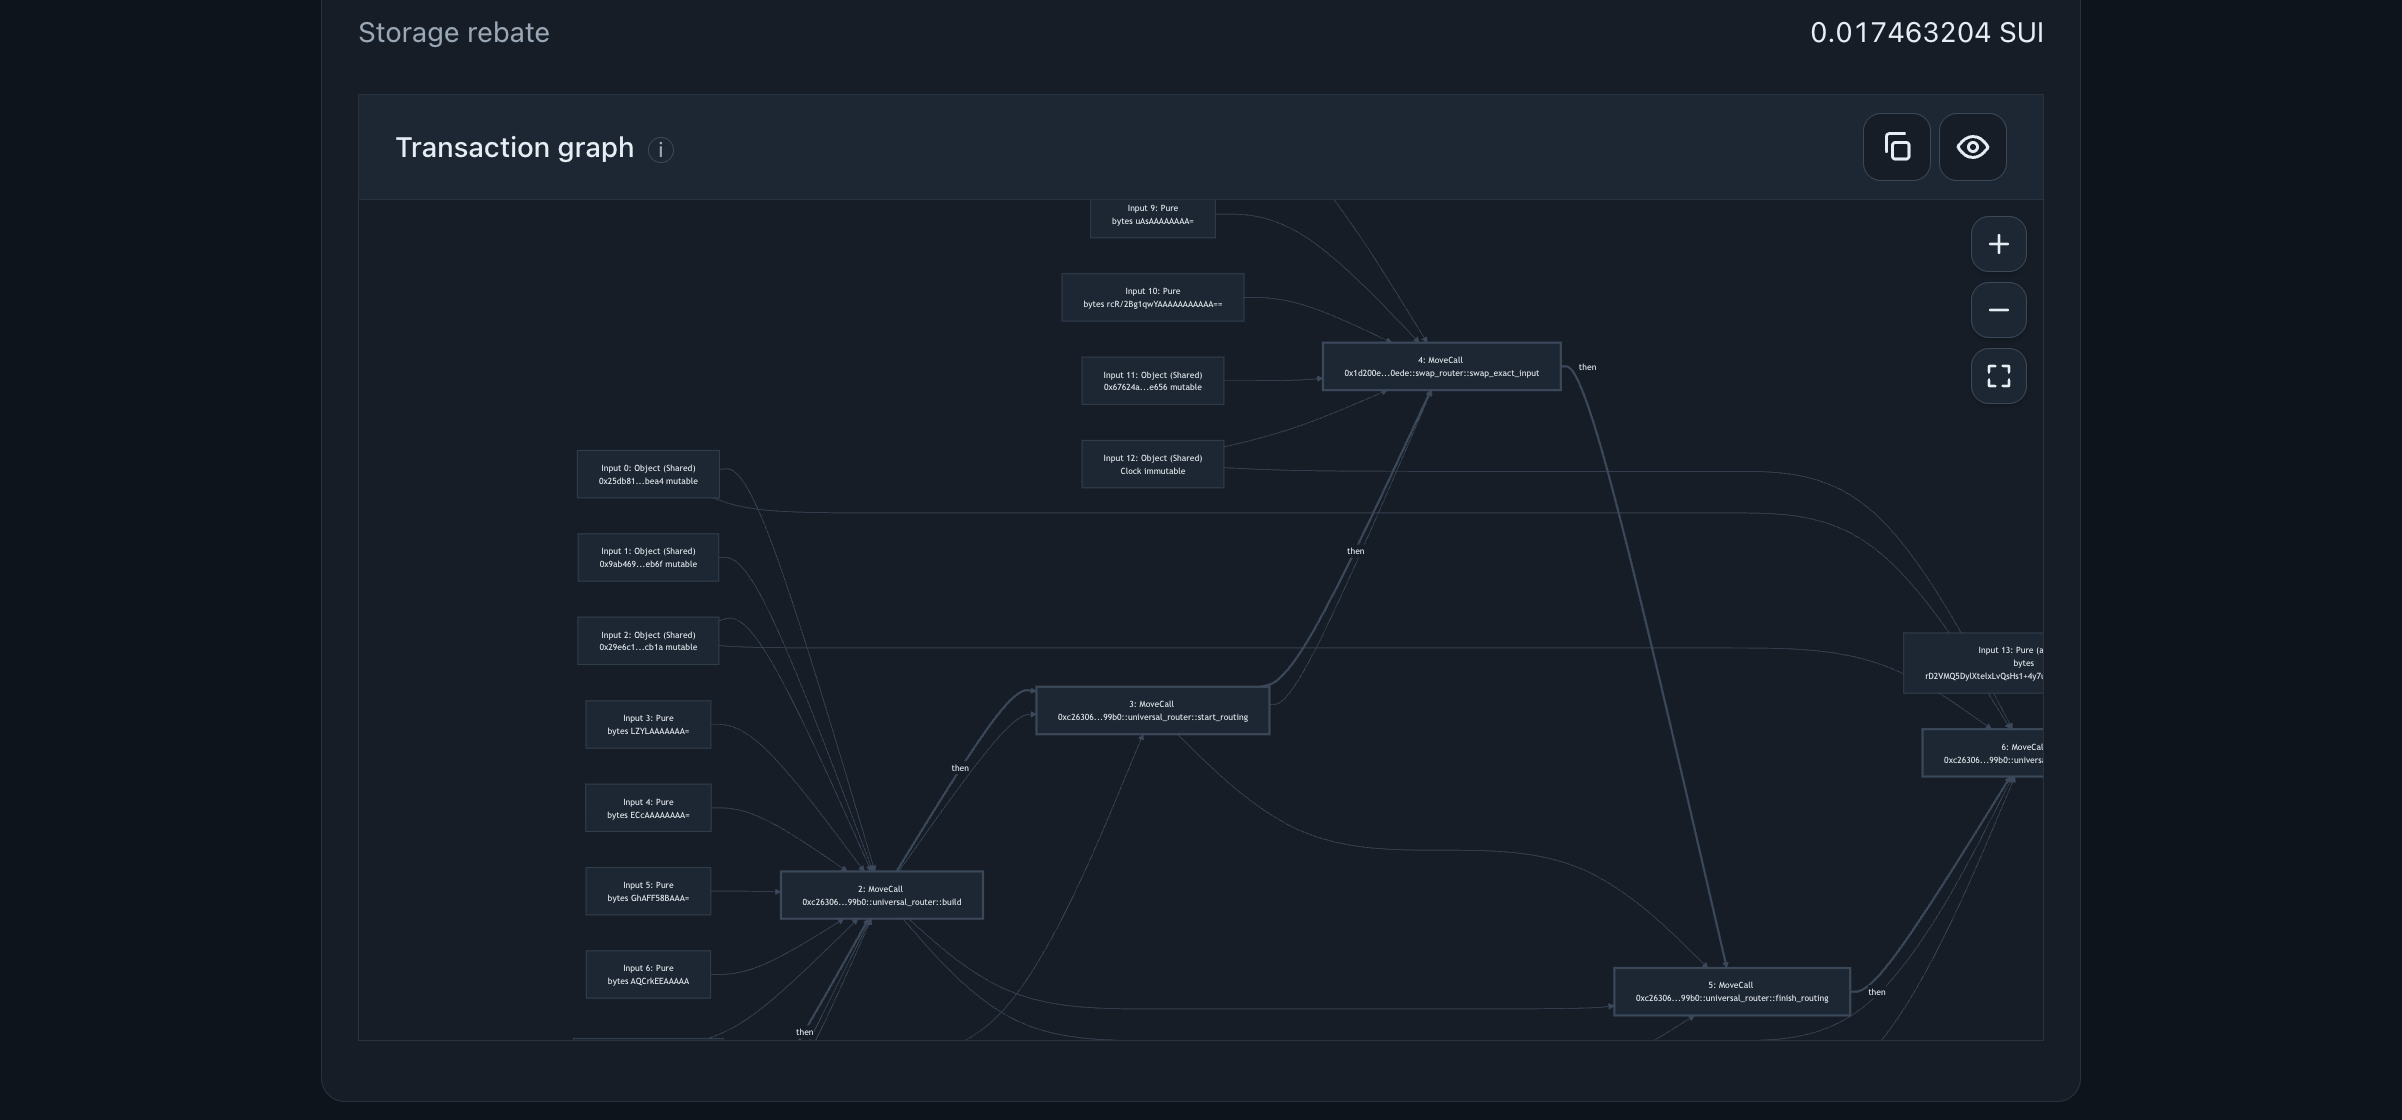This screenshot has width=2402, height=1120.
Task: Click the Transaction graph heading
Action: click(515, 147)
